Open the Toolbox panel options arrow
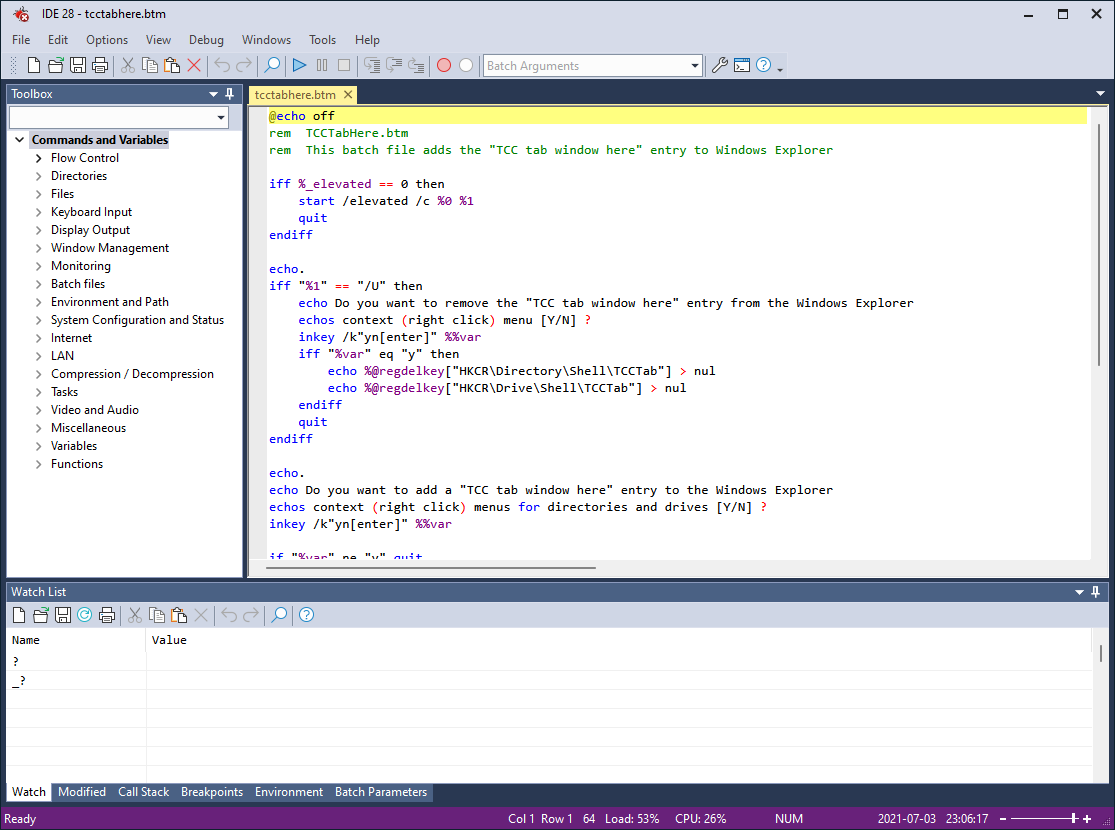 click(213, 94)
